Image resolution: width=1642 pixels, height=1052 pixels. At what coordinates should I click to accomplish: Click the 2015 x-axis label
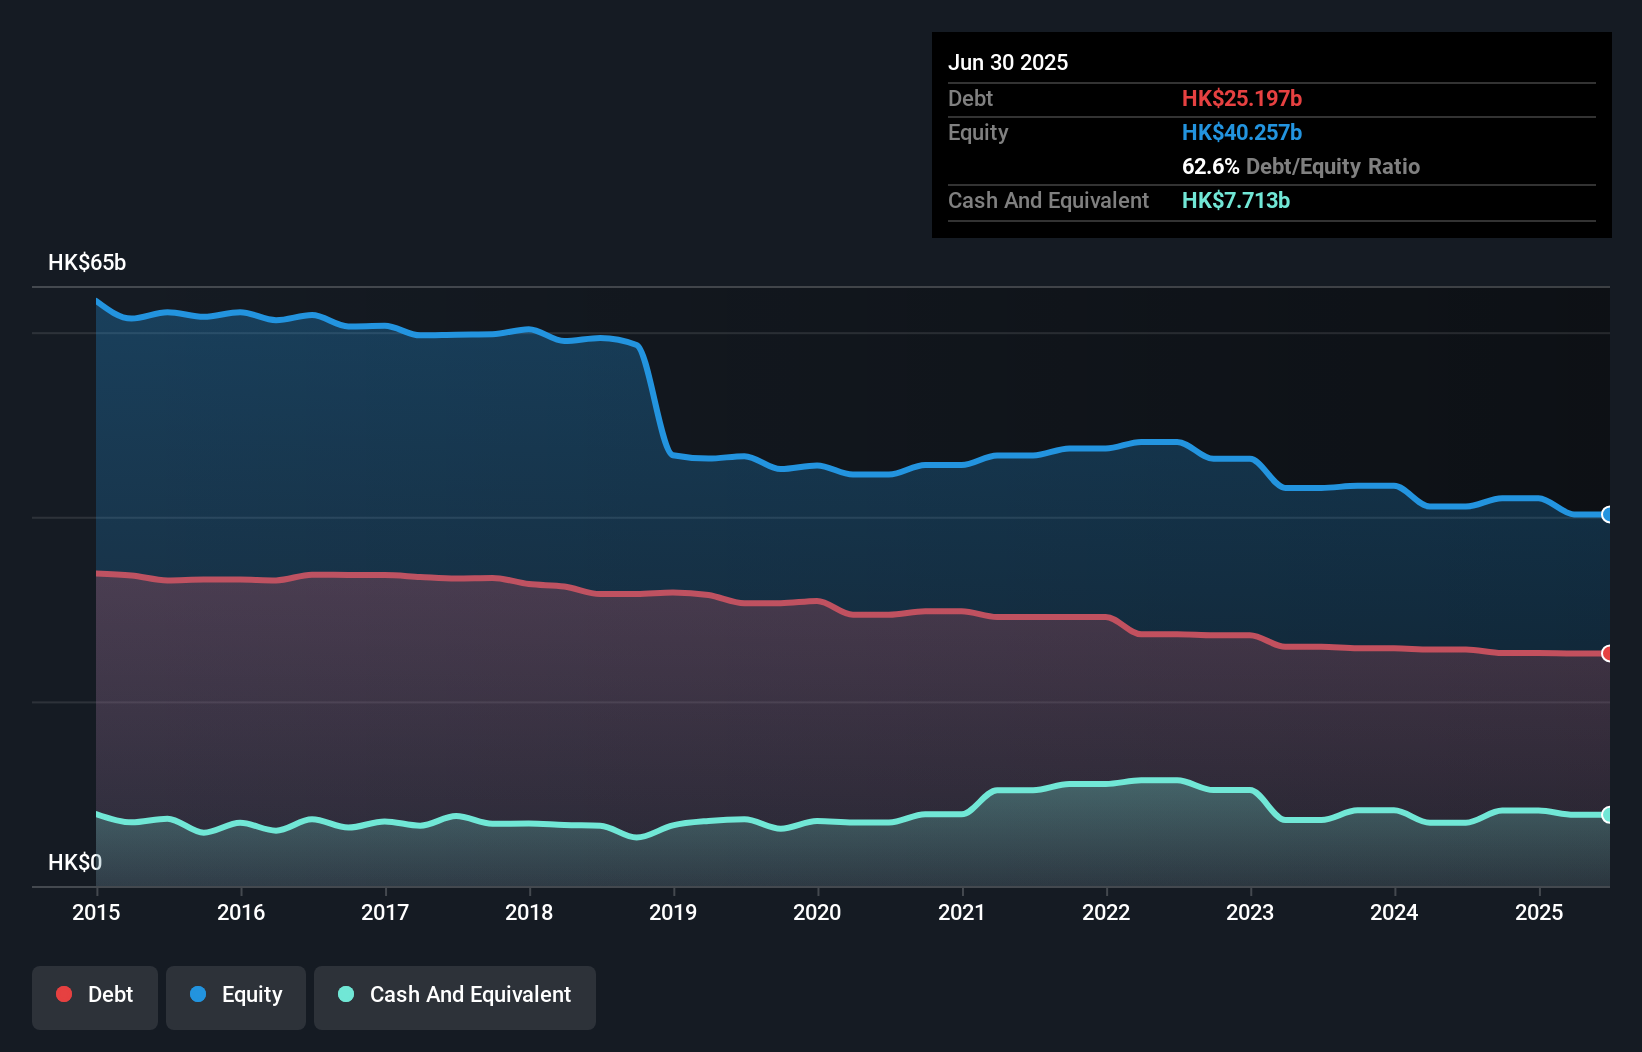point(96,912)
